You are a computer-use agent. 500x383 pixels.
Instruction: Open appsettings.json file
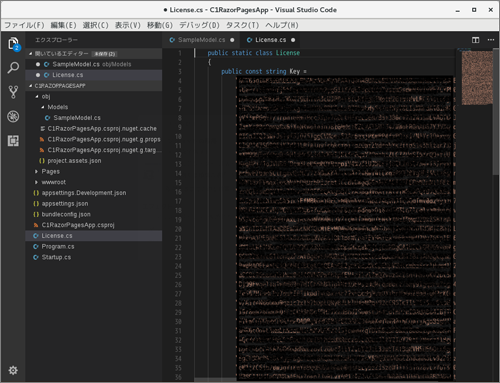coord(94,204)
